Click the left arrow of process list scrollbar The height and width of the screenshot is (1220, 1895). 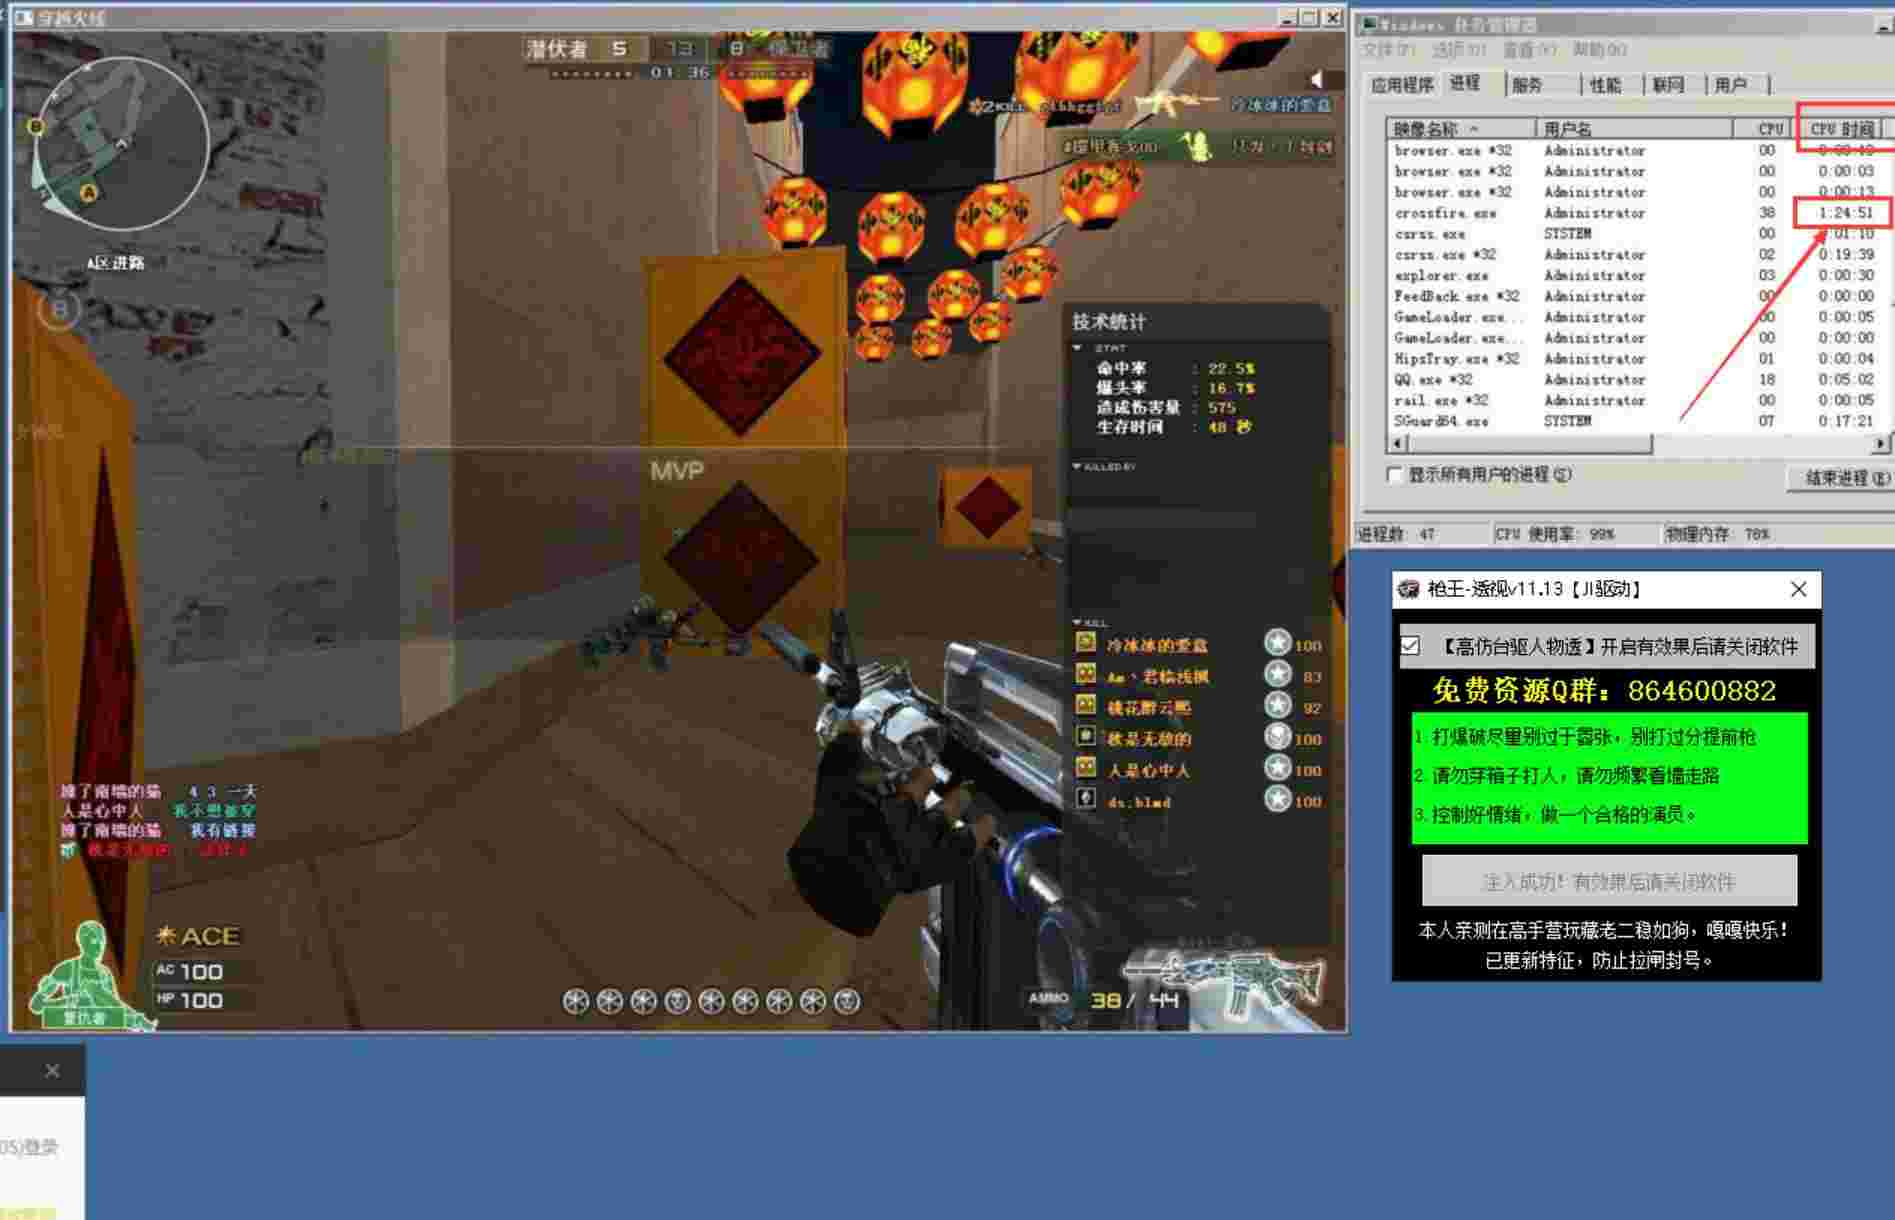[x=1397, y=443]
